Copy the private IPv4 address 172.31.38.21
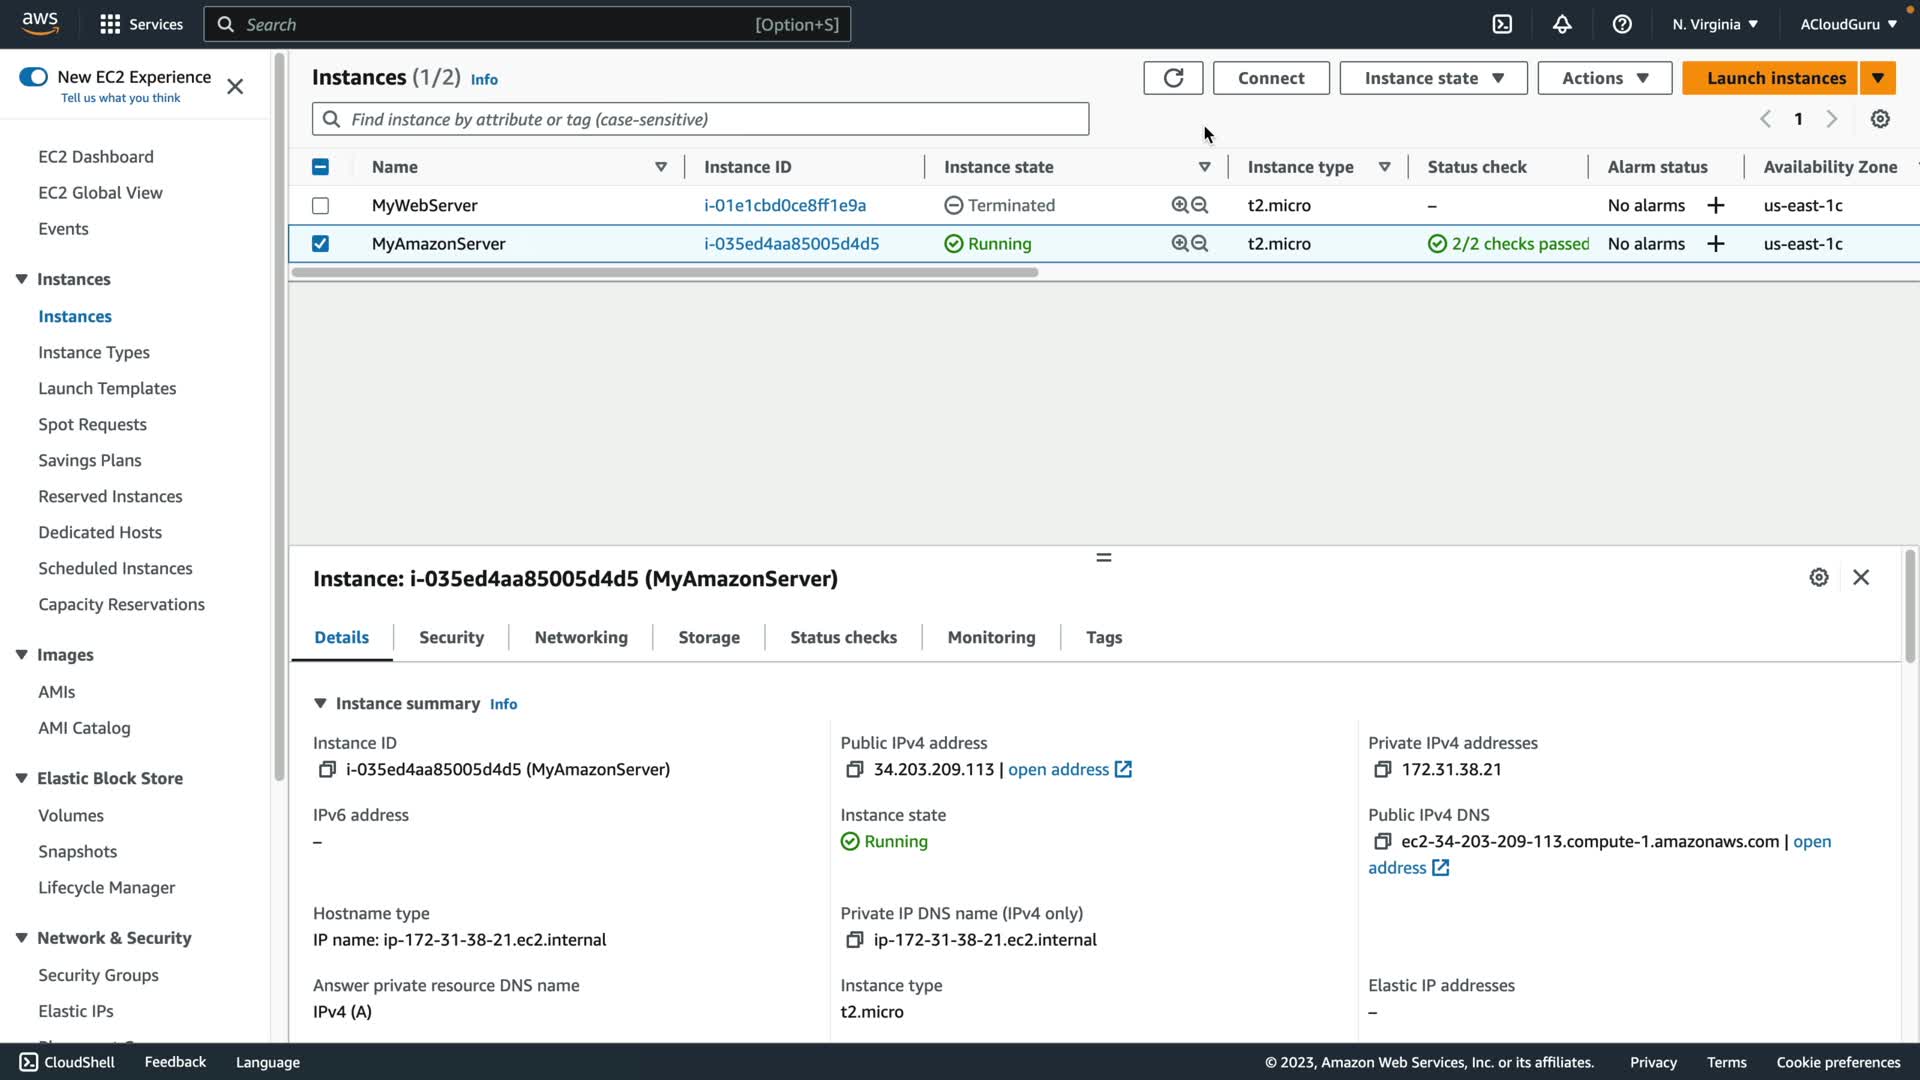This screenshot has height=1080, width=1920. point(1382,769)
